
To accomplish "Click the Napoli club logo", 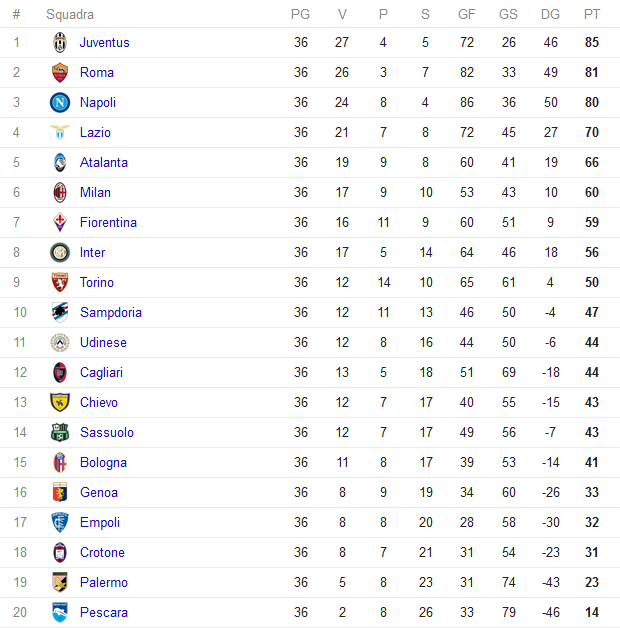I will coord(60,103).
